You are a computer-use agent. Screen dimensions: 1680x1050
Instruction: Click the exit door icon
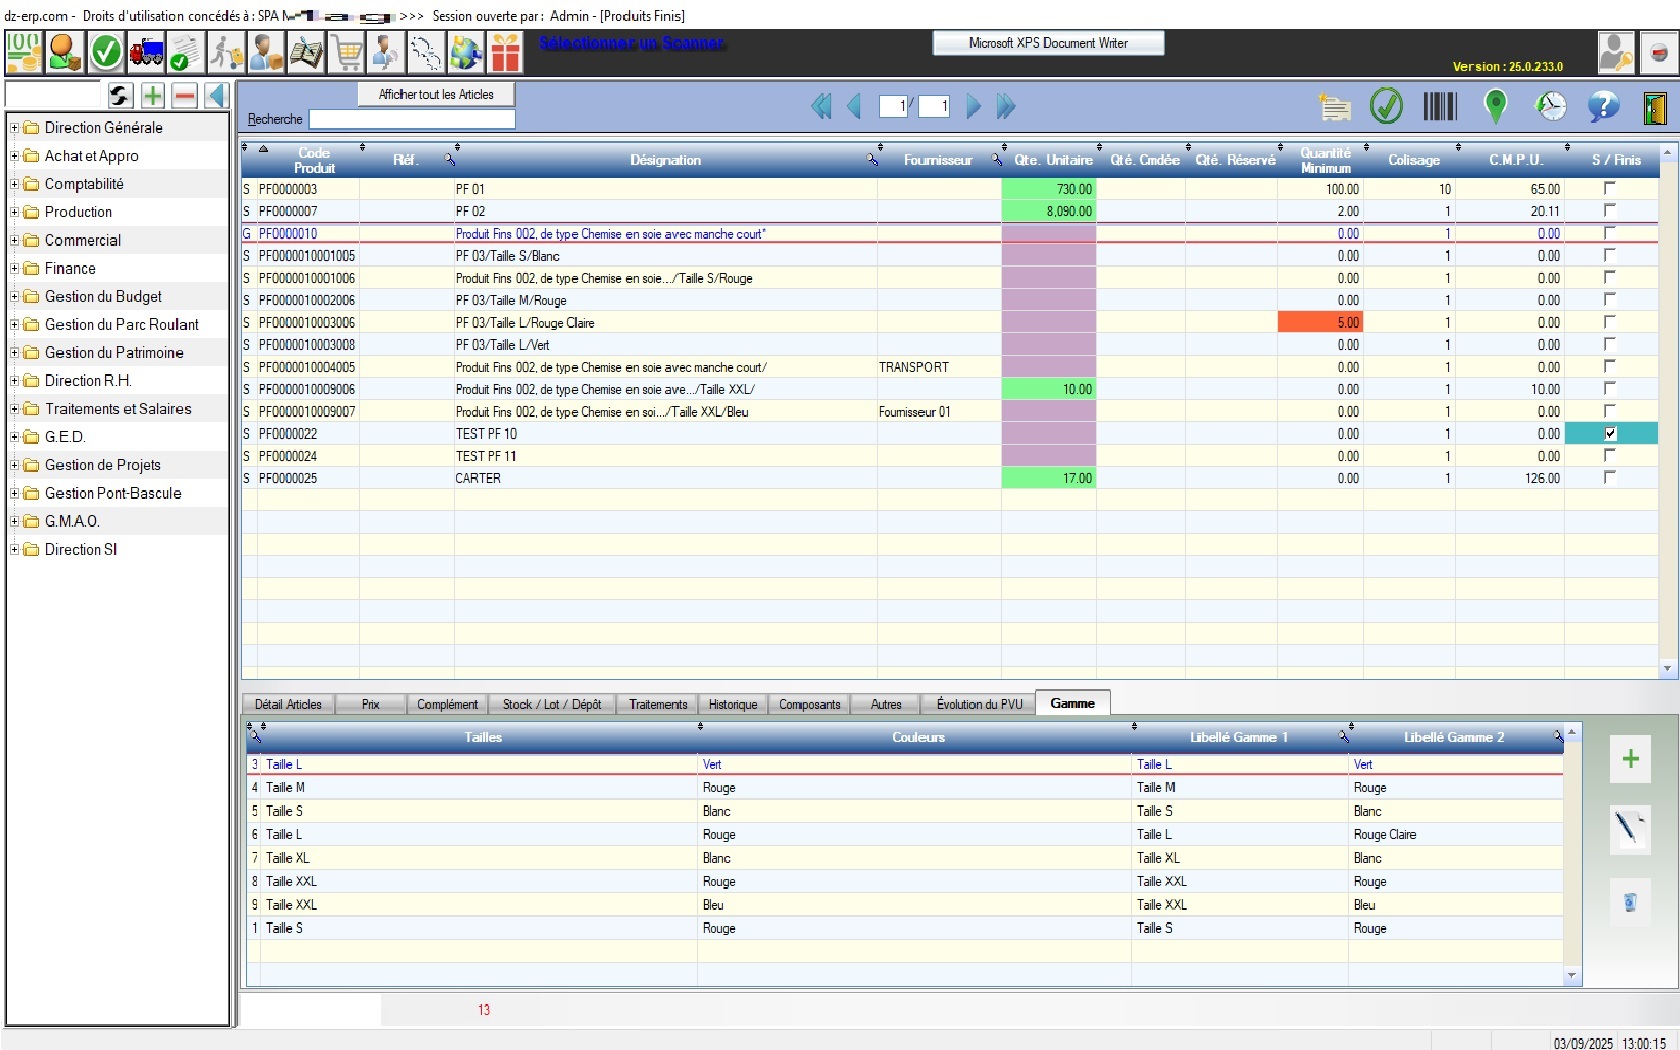point(1655,107)
